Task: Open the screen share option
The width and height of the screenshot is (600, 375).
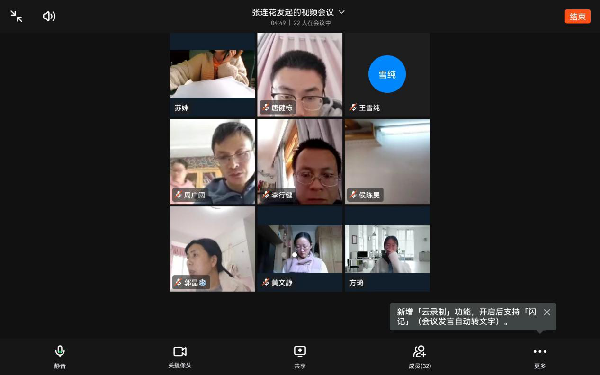Action: point(300,356)
